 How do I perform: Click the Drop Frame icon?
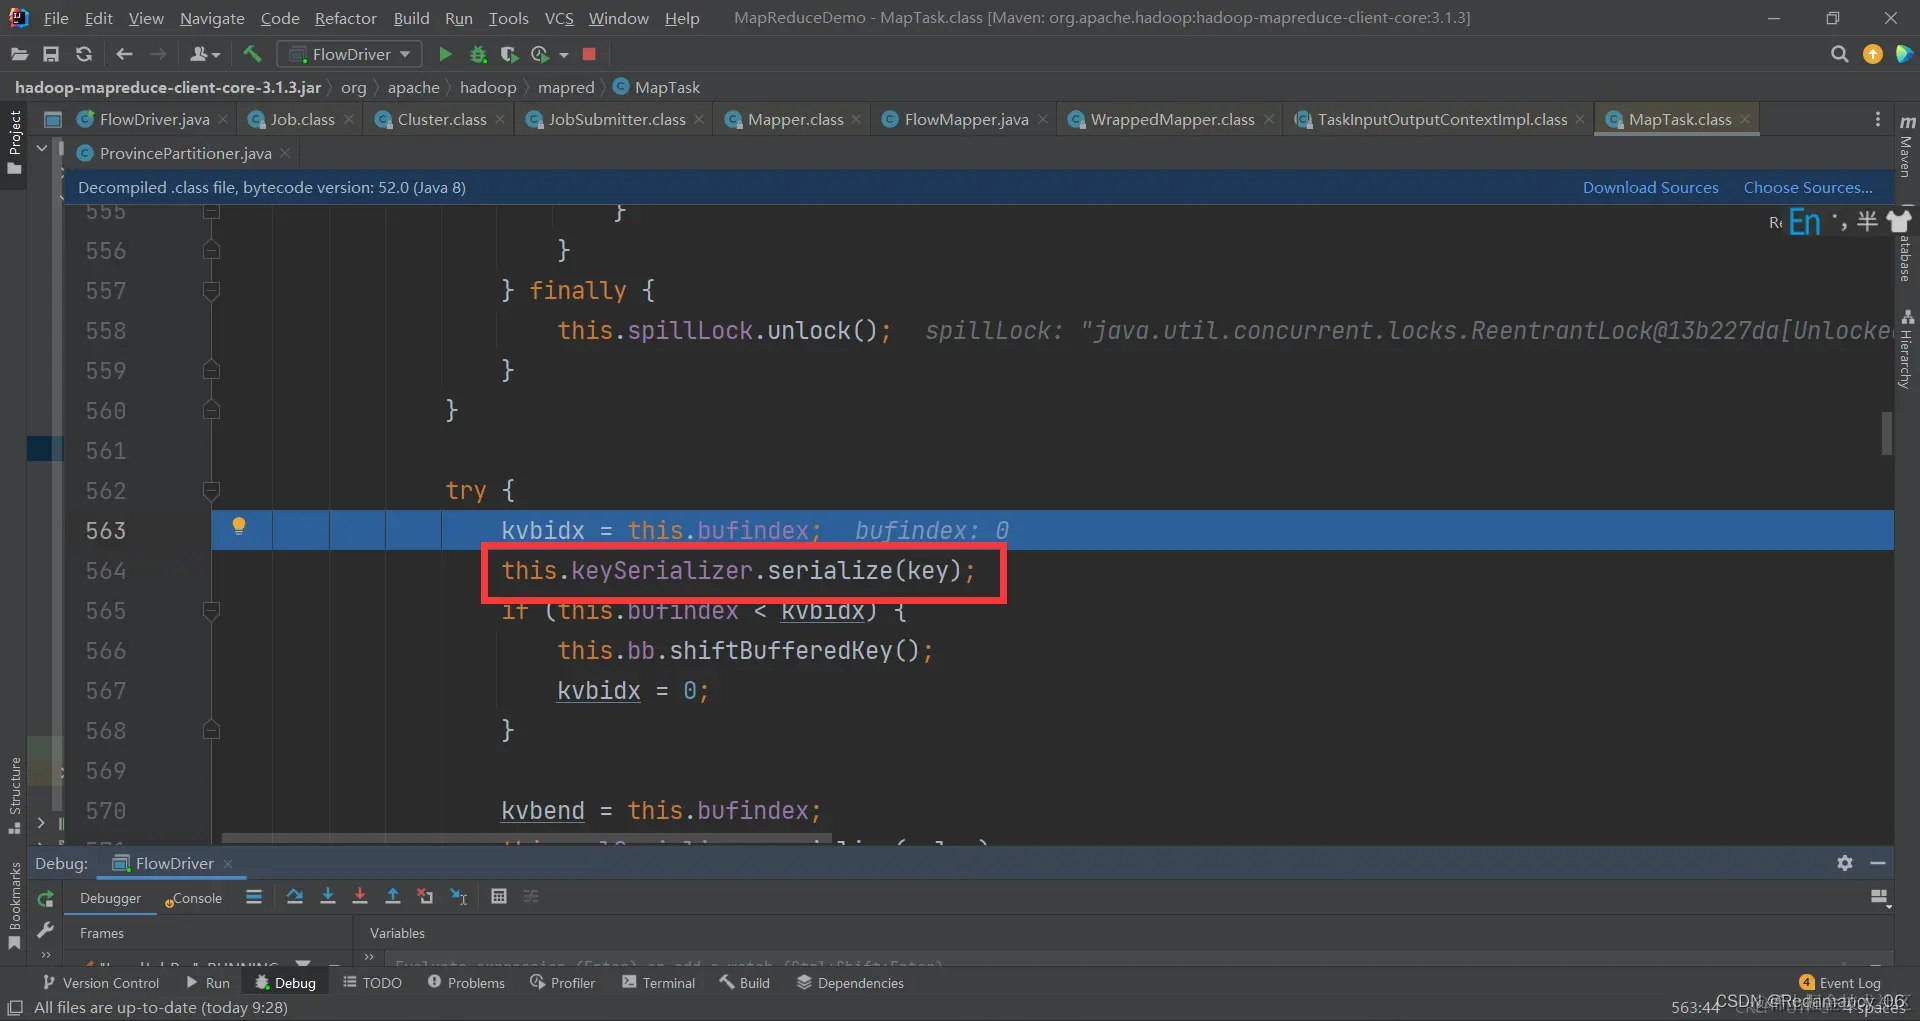coord(425,896)
